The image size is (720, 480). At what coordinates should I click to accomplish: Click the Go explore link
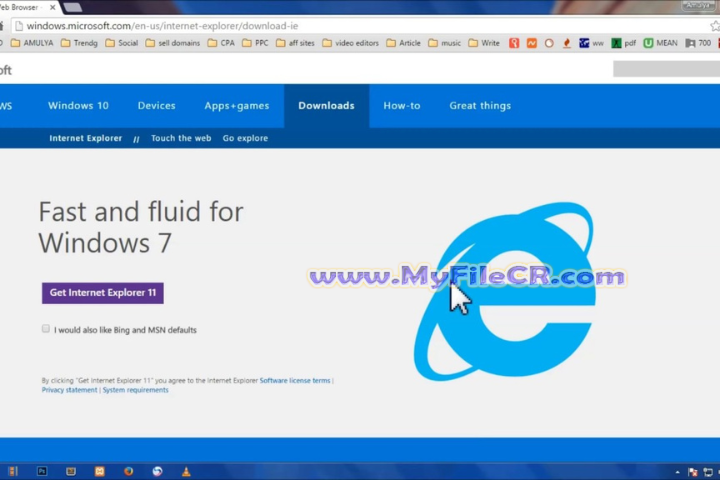pos(245,138)
